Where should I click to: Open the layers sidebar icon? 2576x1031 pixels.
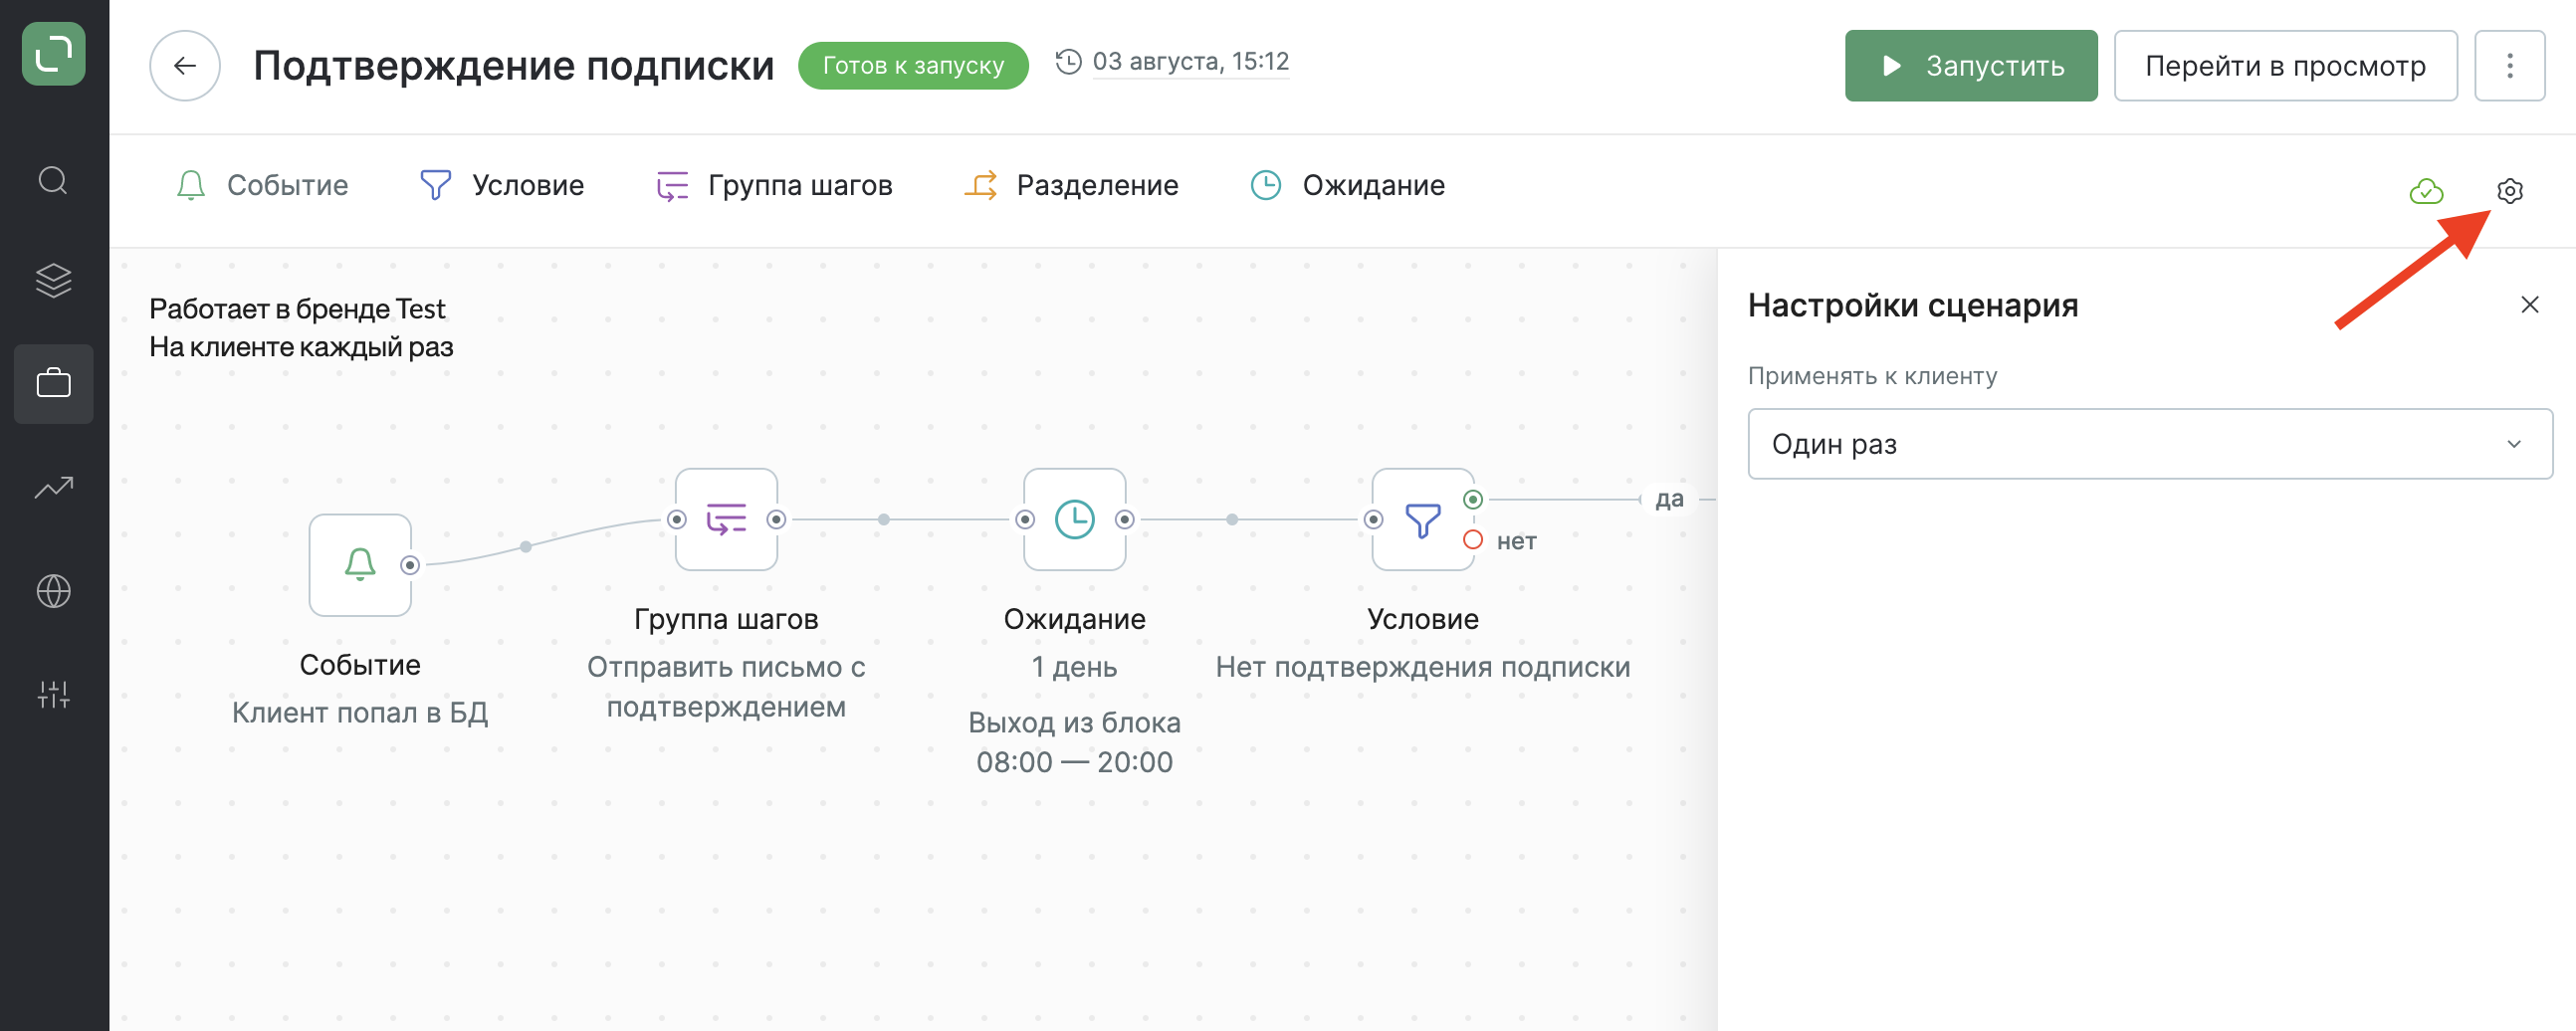tap(53, 281)
